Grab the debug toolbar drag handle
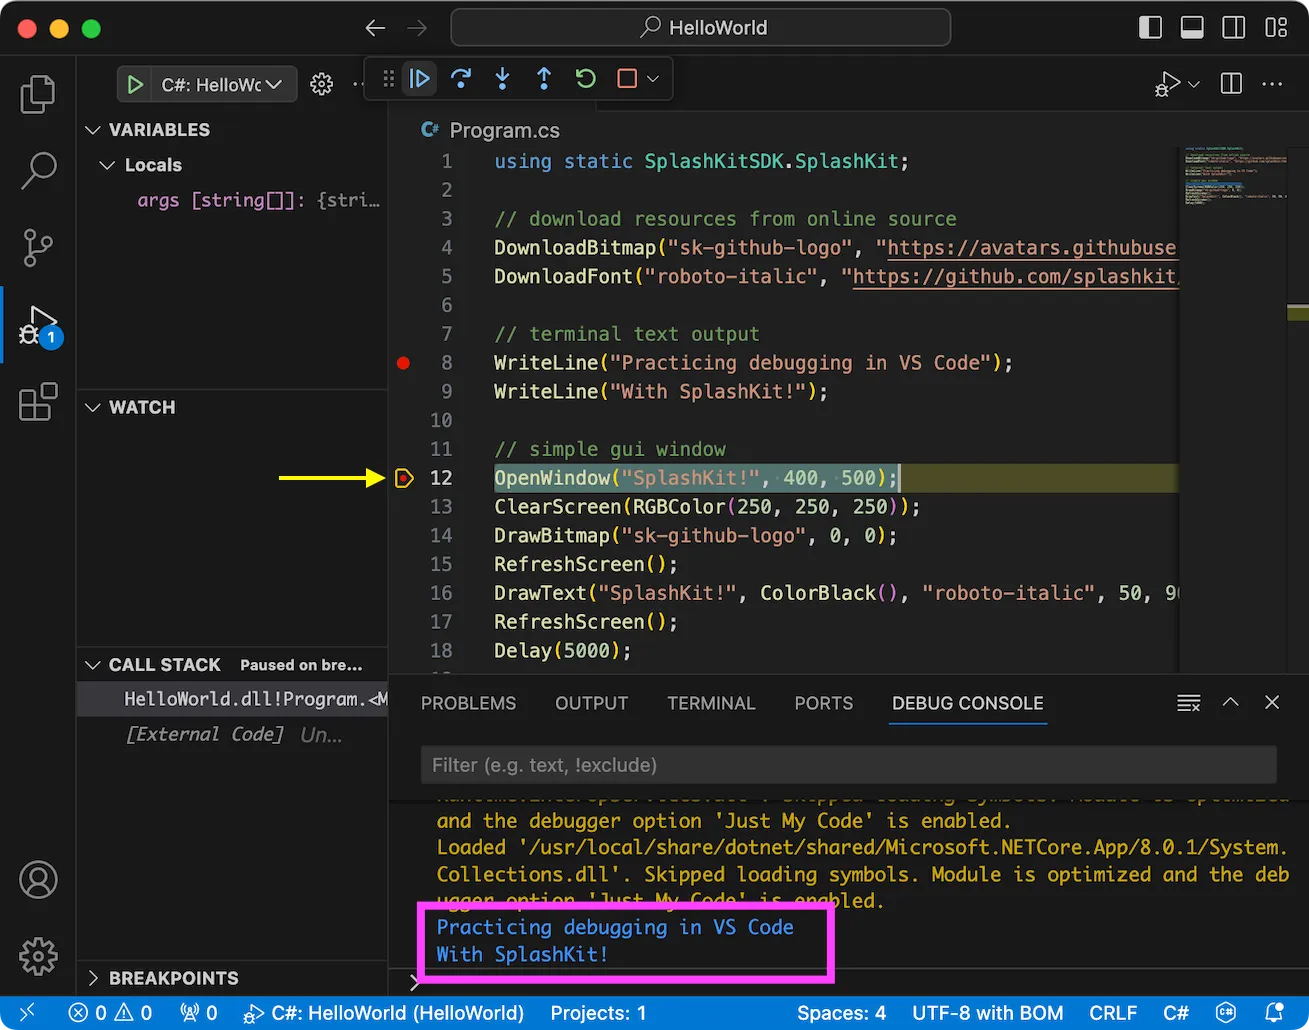1309x1030 pixels. click(x=389, y=79)
